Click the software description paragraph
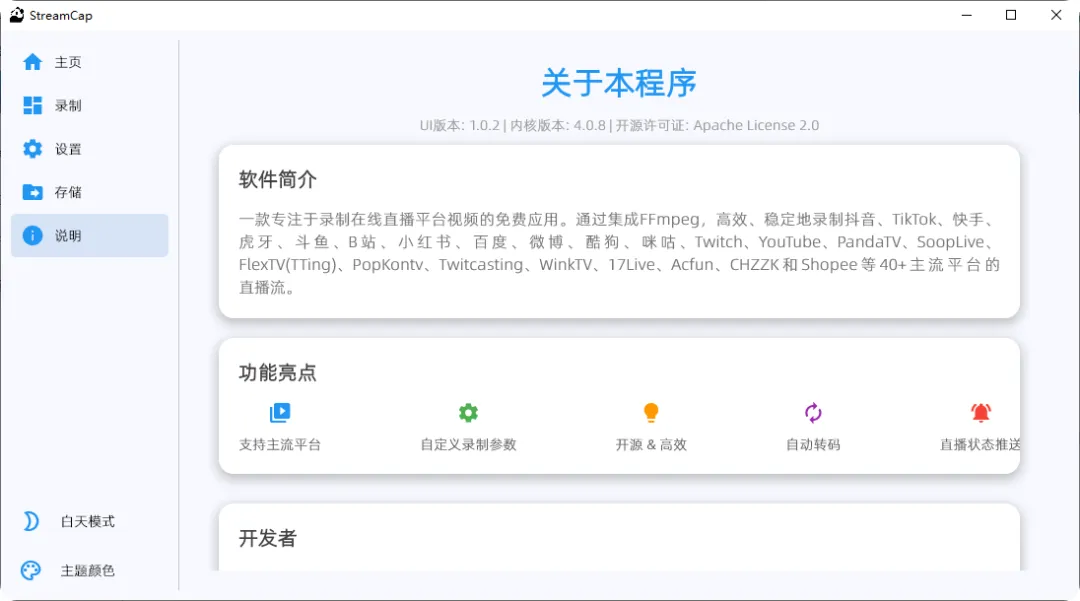This screenshot has width=1080, height=601. (619, 253)
